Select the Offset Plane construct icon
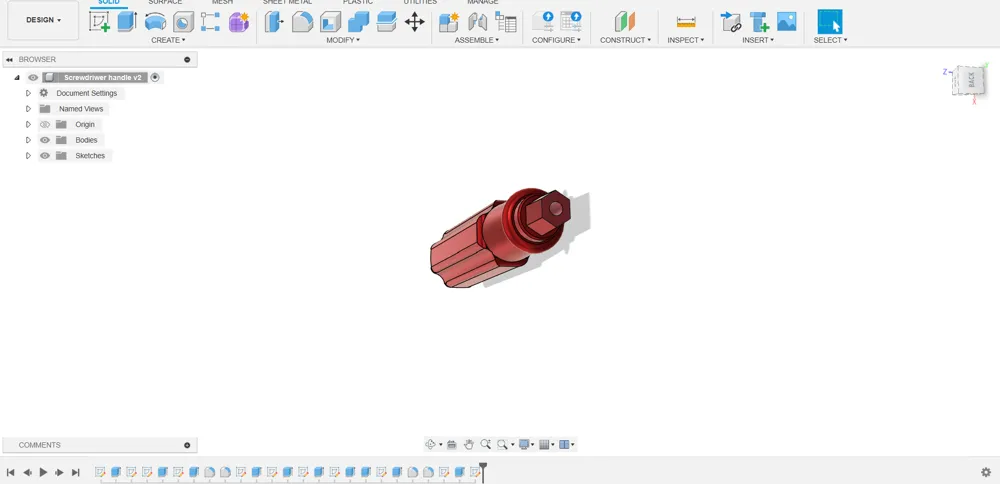The width and height of the screenshot is (1000, 484). (625, 22)
